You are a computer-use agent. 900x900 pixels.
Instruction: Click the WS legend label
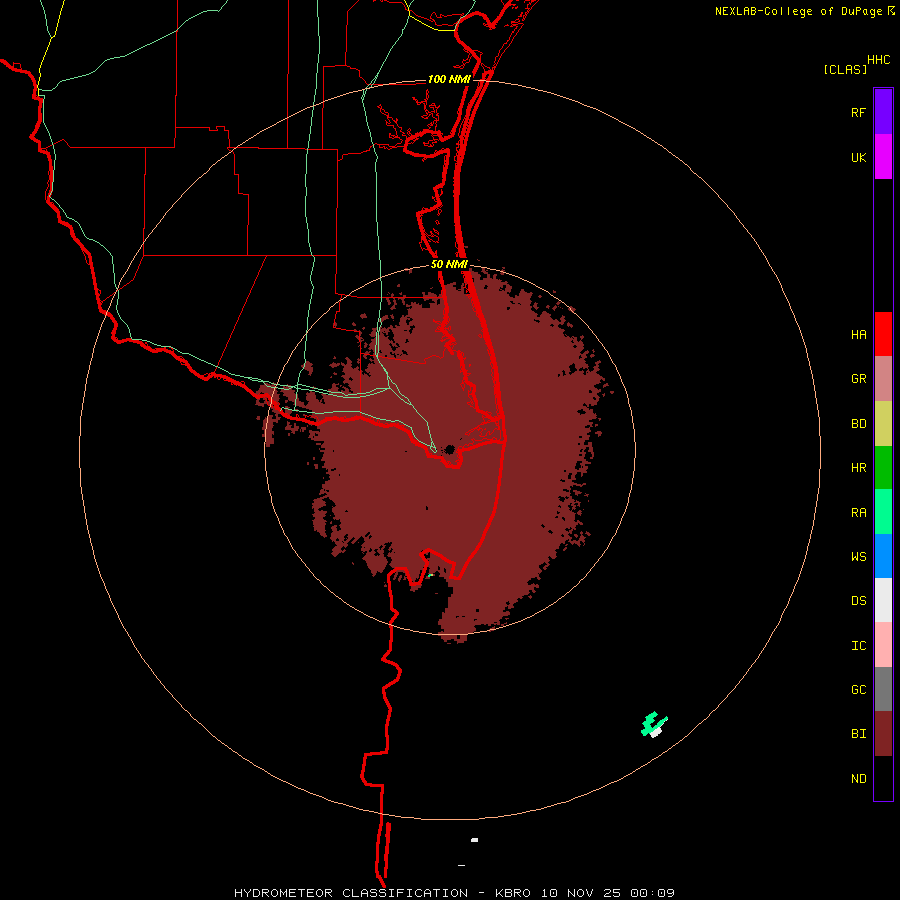(858, 557)
